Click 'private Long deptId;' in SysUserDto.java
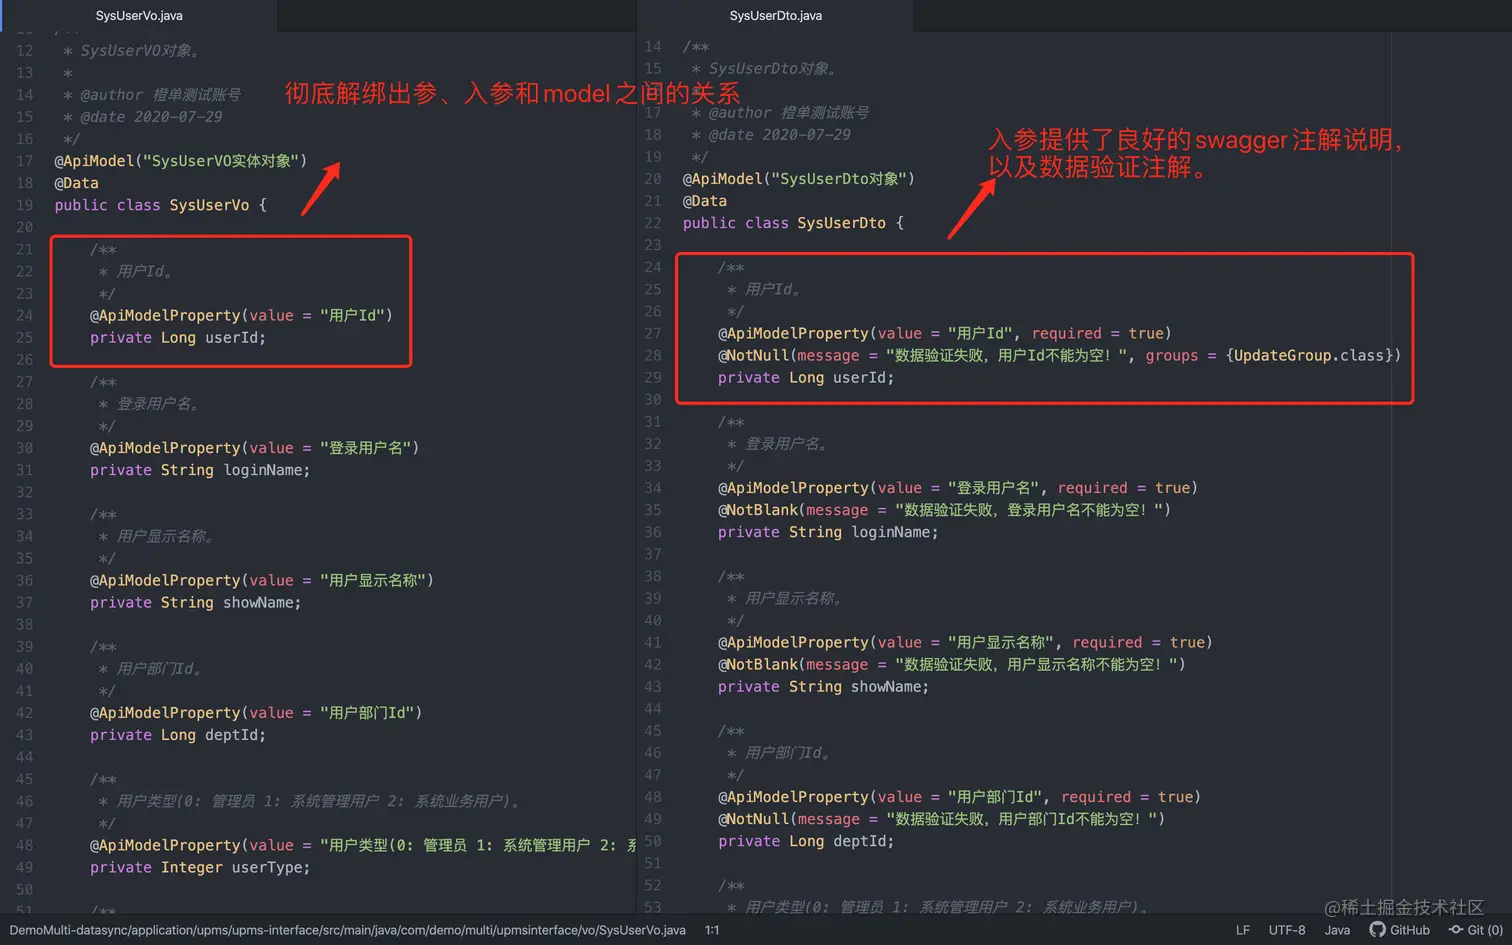Screen dimensions: 1512x945 click(806, 841)
